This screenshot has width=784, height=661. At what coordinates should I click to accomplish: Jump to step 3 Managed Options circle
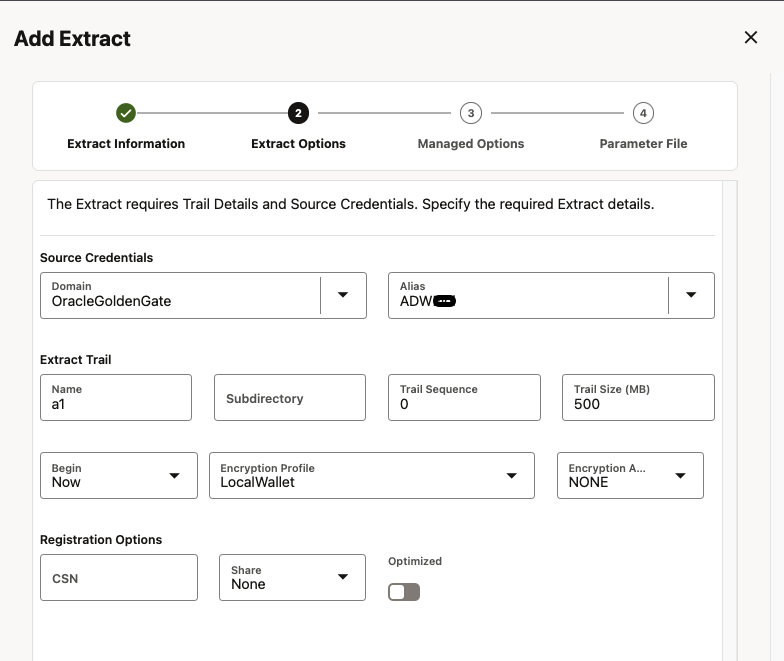click(471, 113)
